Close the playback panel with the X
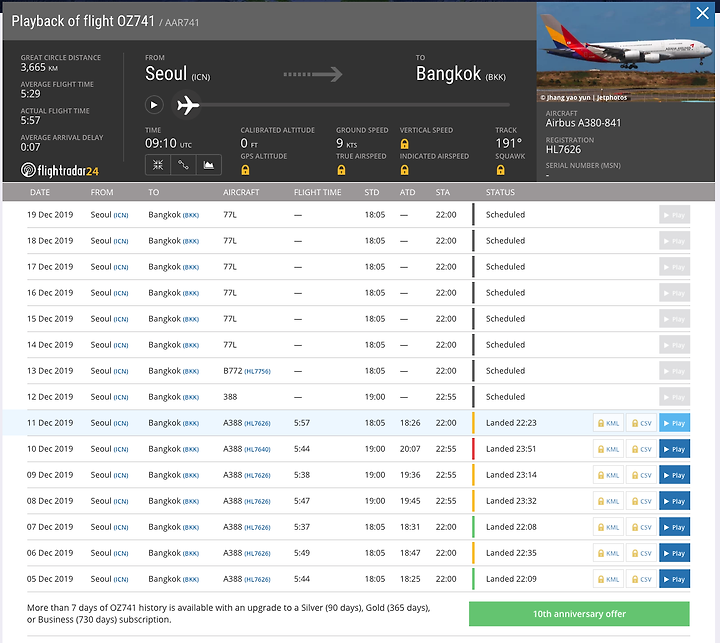The width and height of the screenshot is (720, 643). coord(702,13)
